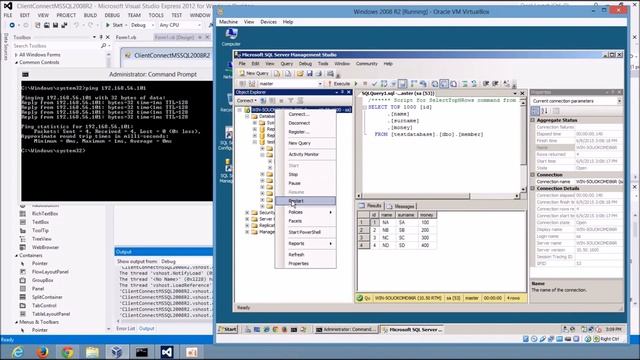
Task: Click the Chrome icon in Windows taskbar
Action: pos(67,352)
